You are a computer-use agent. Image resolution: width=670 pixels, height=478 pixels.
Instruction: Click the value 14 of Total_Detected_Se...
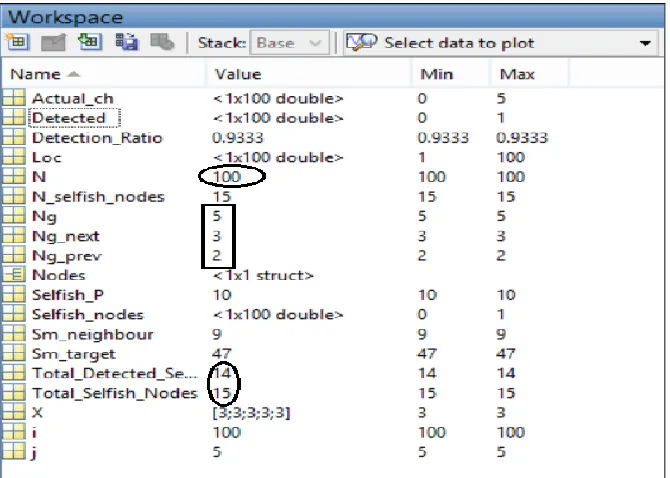(x=221, y=374)
